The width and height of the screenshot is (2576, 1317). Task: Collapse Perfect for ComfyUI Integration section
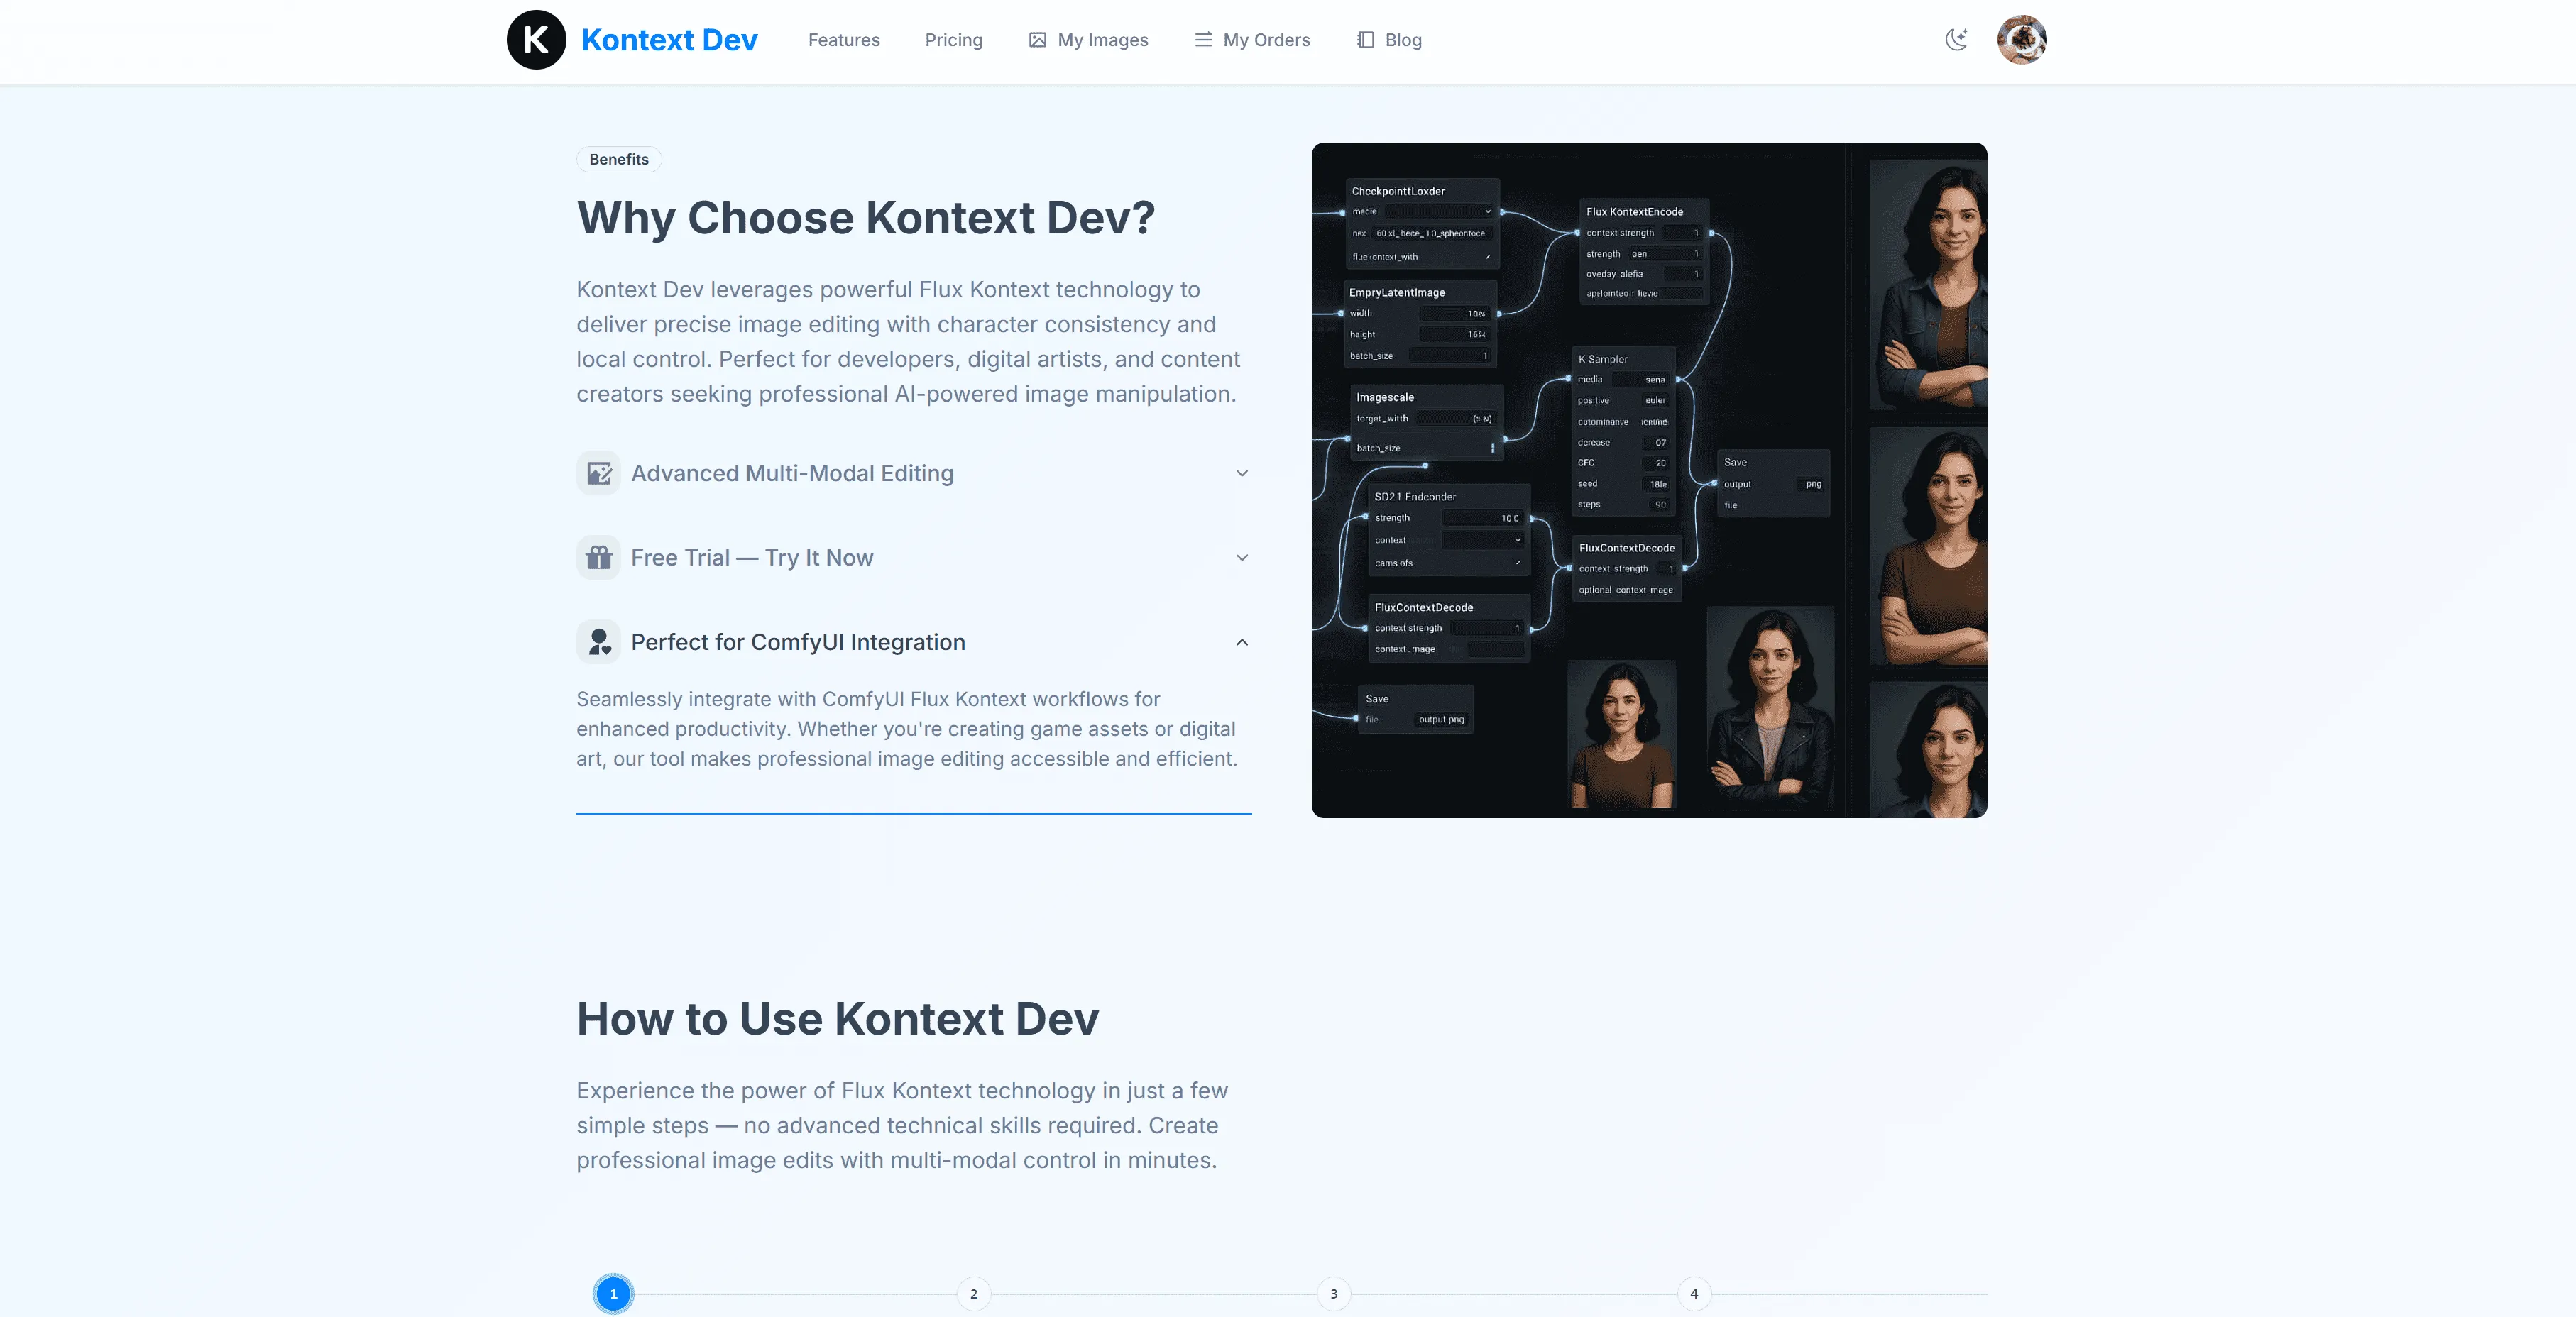click(x=914, y=642)
